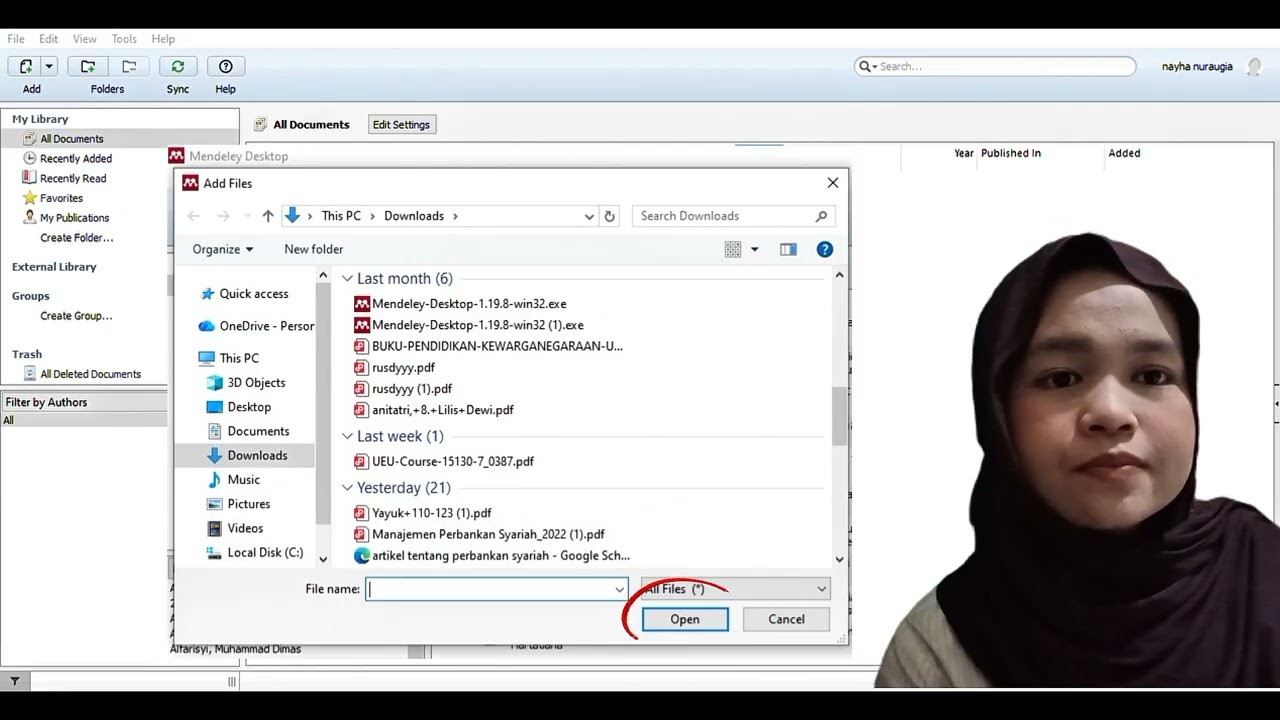
Task: Click the Open button
Action: pyautogui.click(x=685, y=619)
